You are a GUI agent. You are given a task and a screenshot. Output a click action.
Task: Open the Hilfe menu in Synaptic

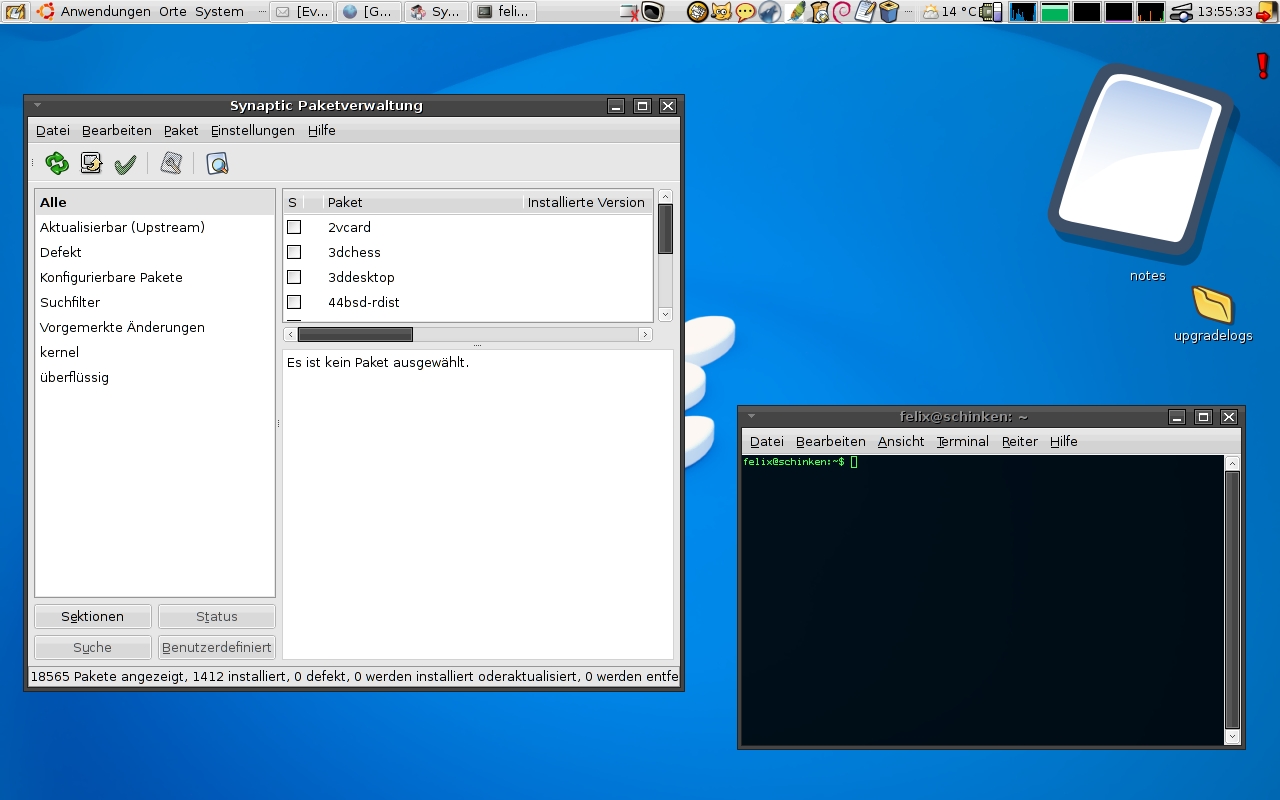point(322,130)
